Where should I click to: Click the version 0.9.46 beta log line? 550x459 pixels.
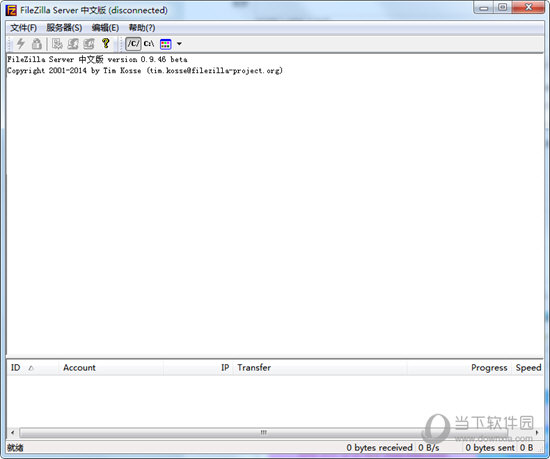[x=97, y=59]
